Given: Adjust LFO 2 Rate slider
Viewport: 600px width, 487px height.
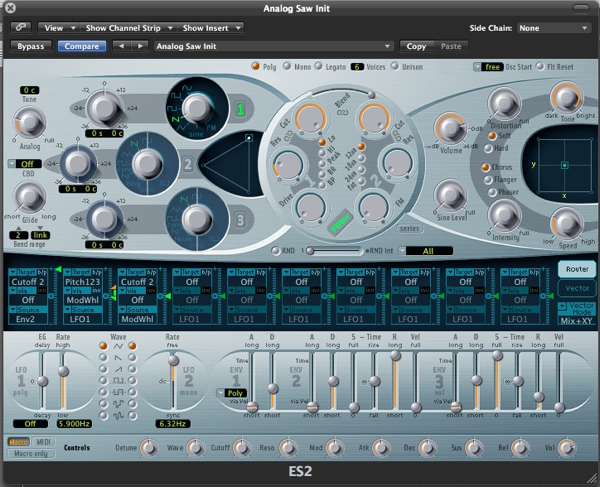Looking at the screenshot, I should click(173, 360).
